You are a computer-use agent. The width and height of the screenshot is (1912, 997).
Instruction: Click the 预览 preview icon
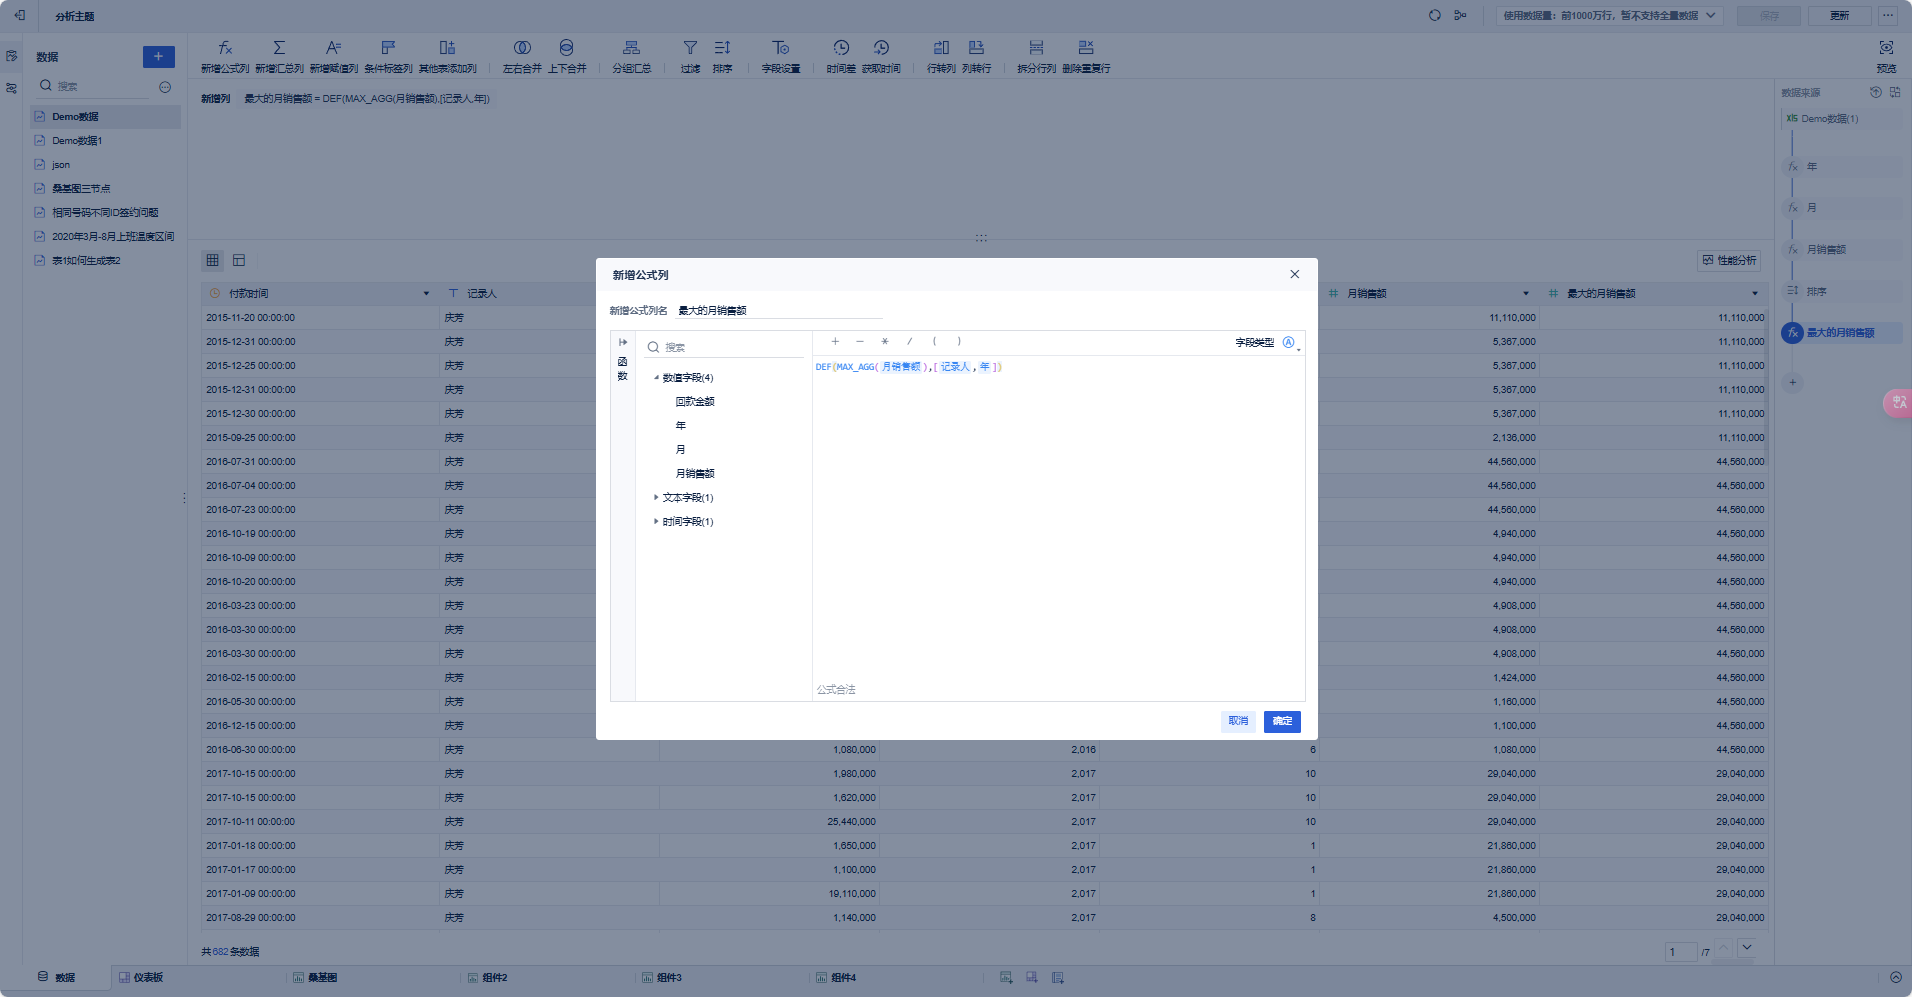pos(1886,48)
